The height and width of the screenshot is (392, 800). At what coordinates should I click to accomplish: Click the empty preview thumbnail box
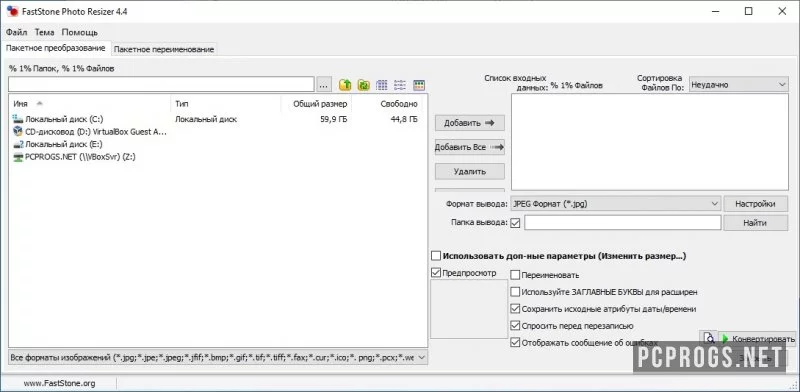(469, 309)
